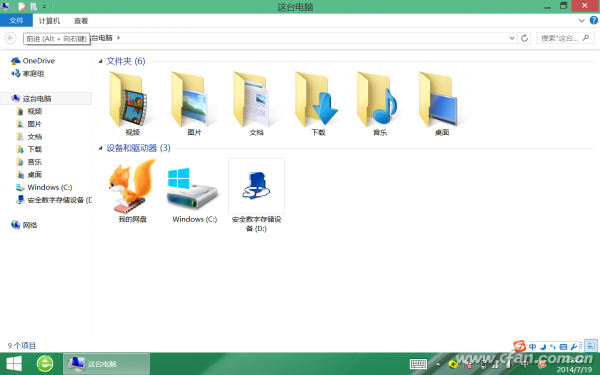Open the address bar history dropdown
Screen dimensions: 600x375
pos(512,38)
